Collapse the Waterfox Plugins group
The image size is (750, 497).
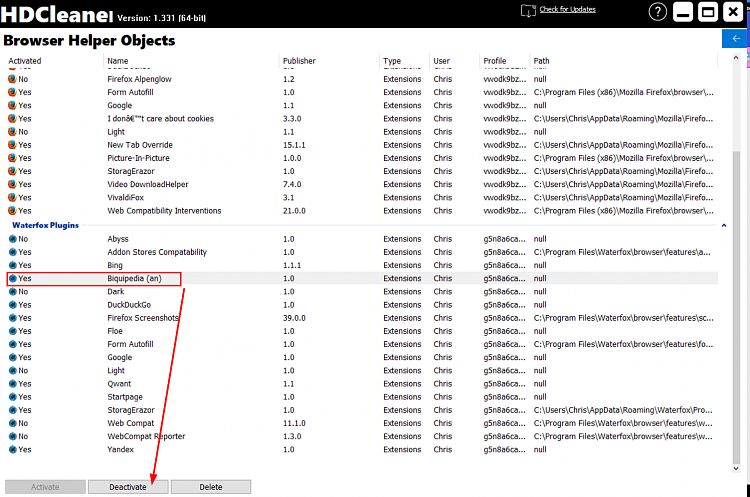point(724,225)
